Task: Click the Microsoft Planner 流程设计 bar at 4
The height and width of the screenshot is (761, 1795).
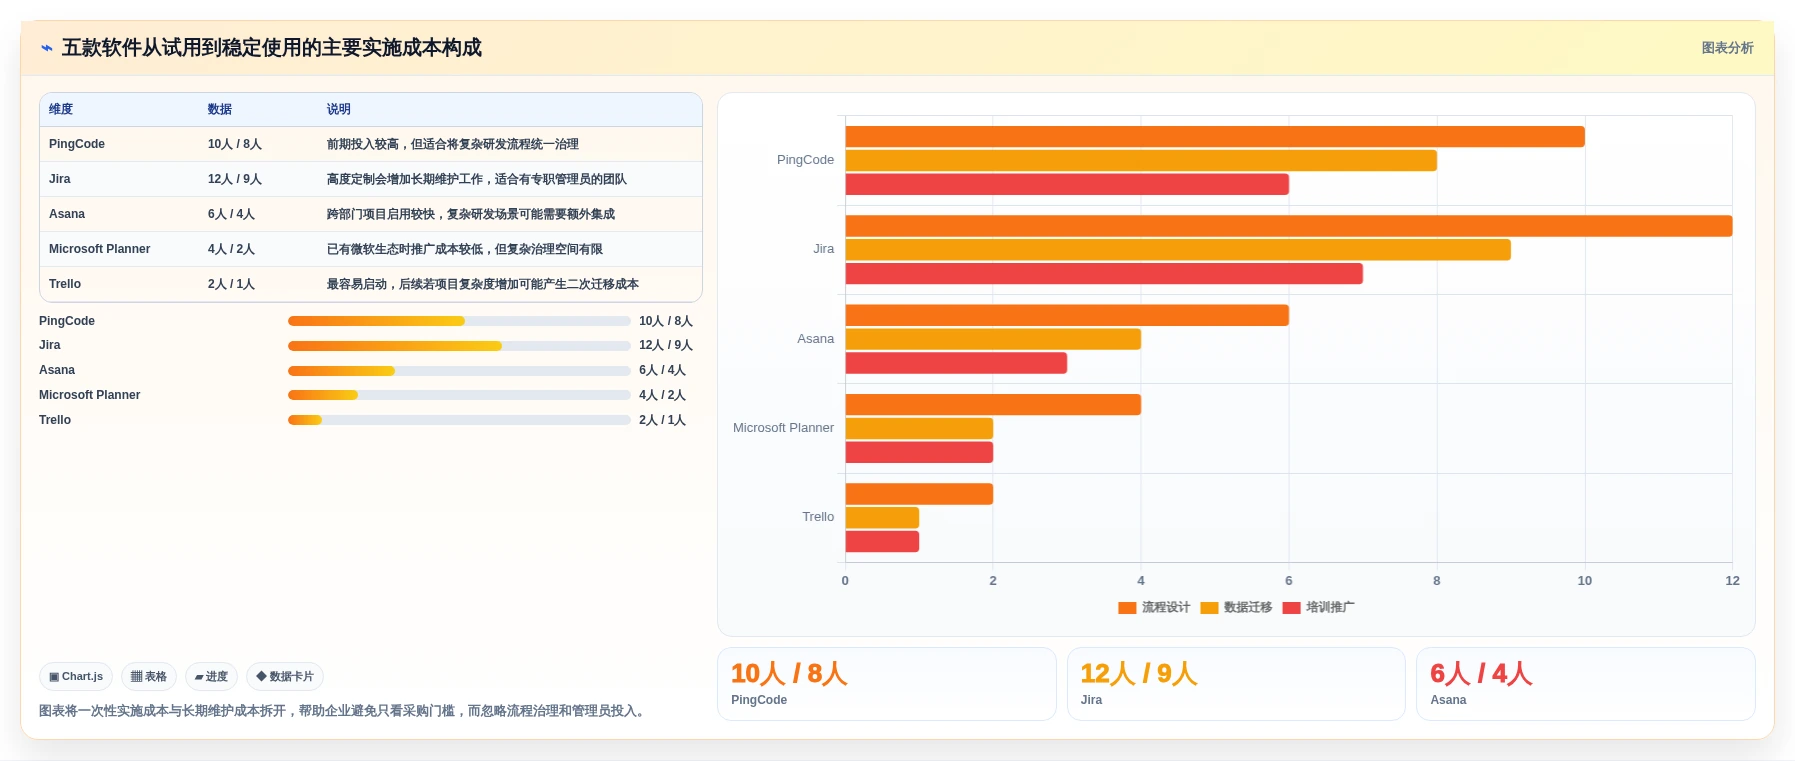Action: click(x=993, y=405)
